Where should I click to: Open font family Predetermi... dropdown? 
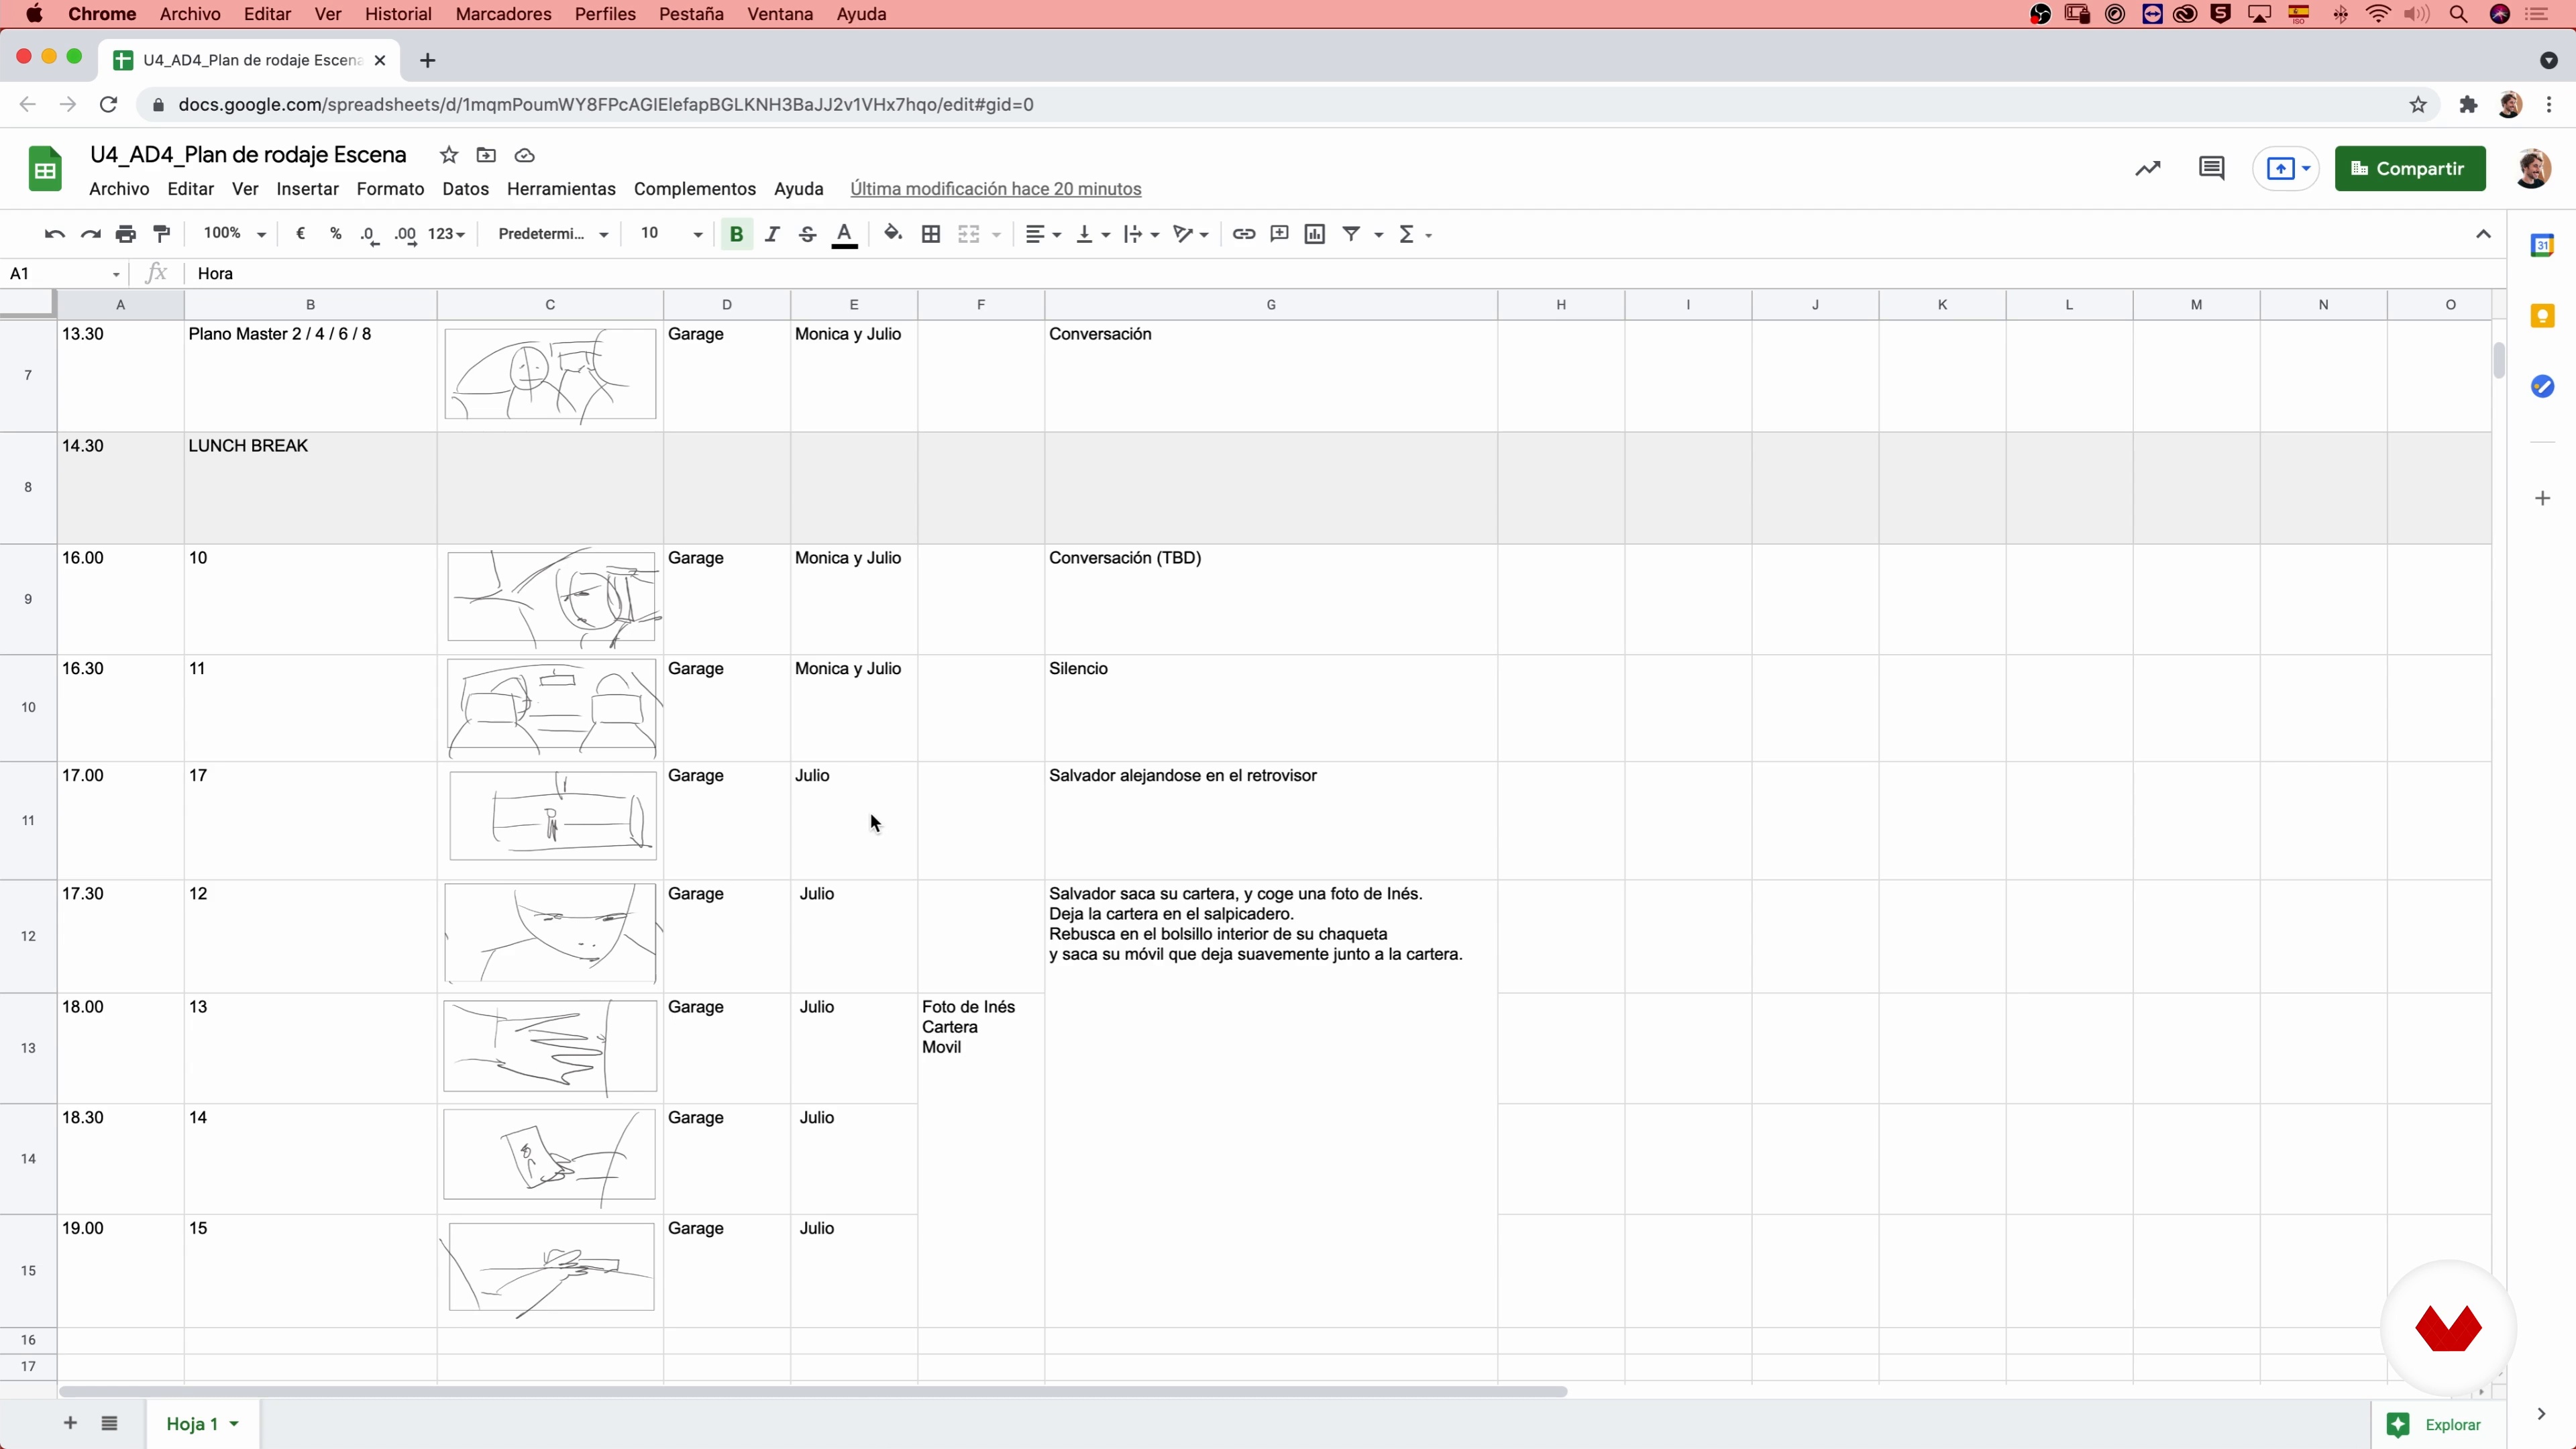(553, 234)
